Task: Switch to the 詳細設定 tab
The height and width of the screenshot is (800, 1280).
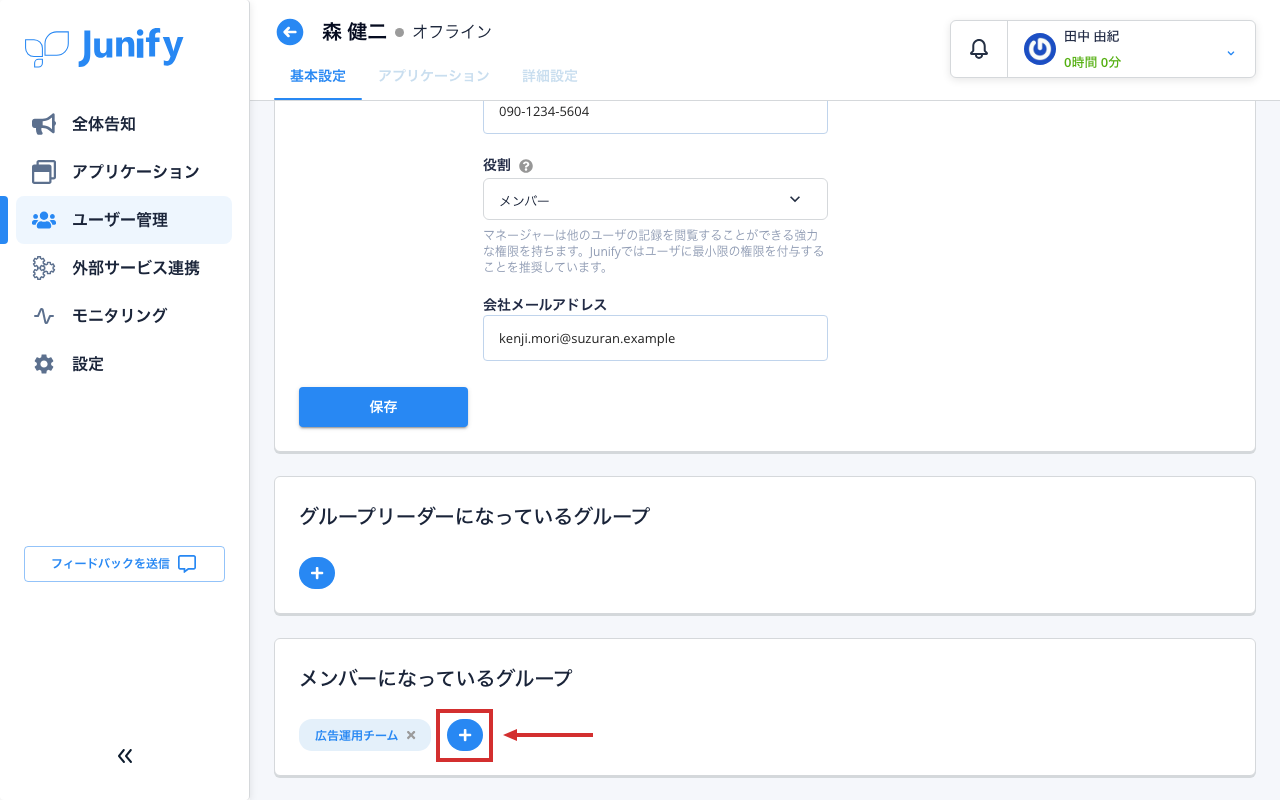Action: pyautogui.click(x=550, y=76)
